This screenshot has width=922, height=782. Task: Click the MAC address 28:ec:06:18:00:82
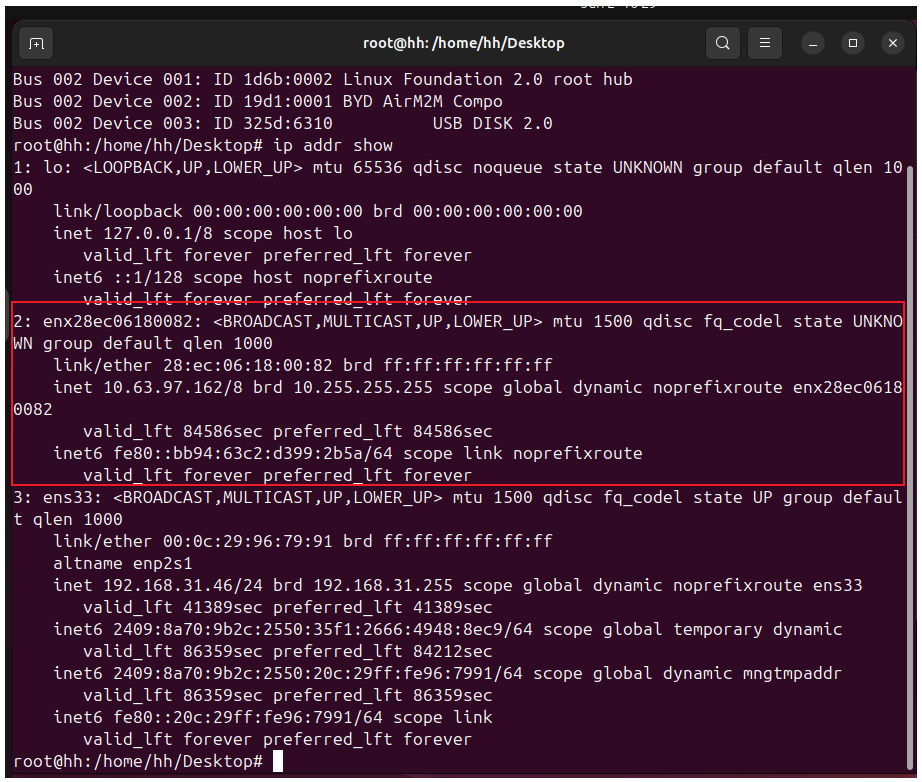pyautogui.click(x=248, y=365)
